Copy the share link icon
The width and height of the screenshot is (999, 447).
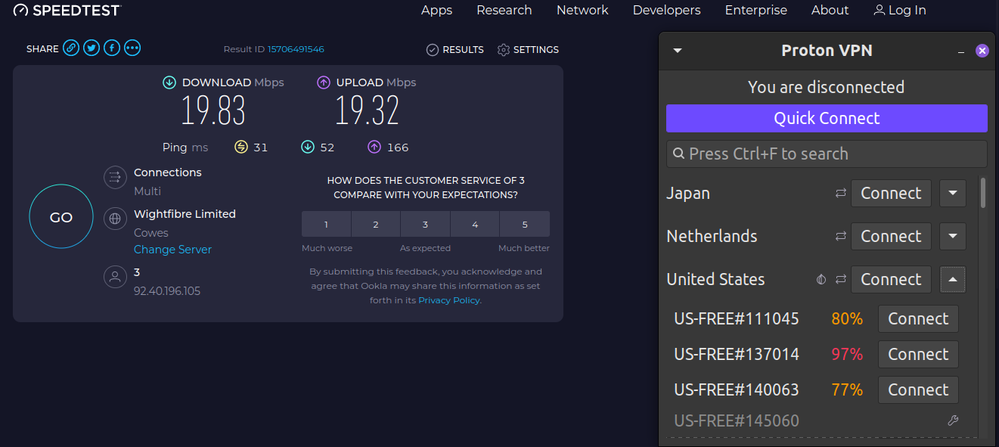71,48
